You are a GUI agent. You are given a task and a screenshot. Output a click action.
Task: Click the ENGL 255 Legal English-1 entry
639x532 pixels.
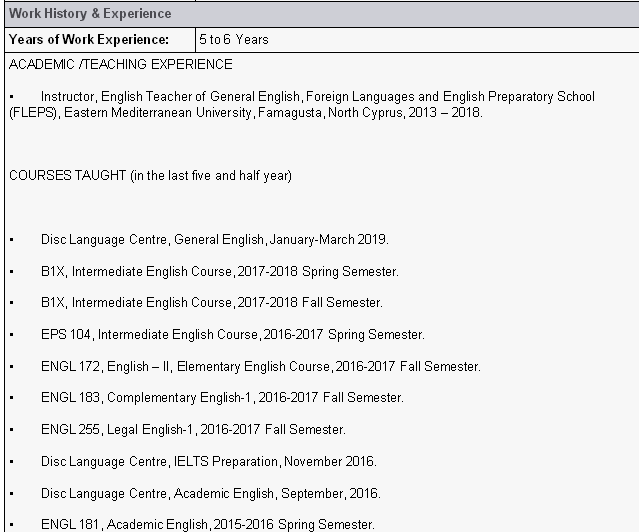click(x=193, y=430)
